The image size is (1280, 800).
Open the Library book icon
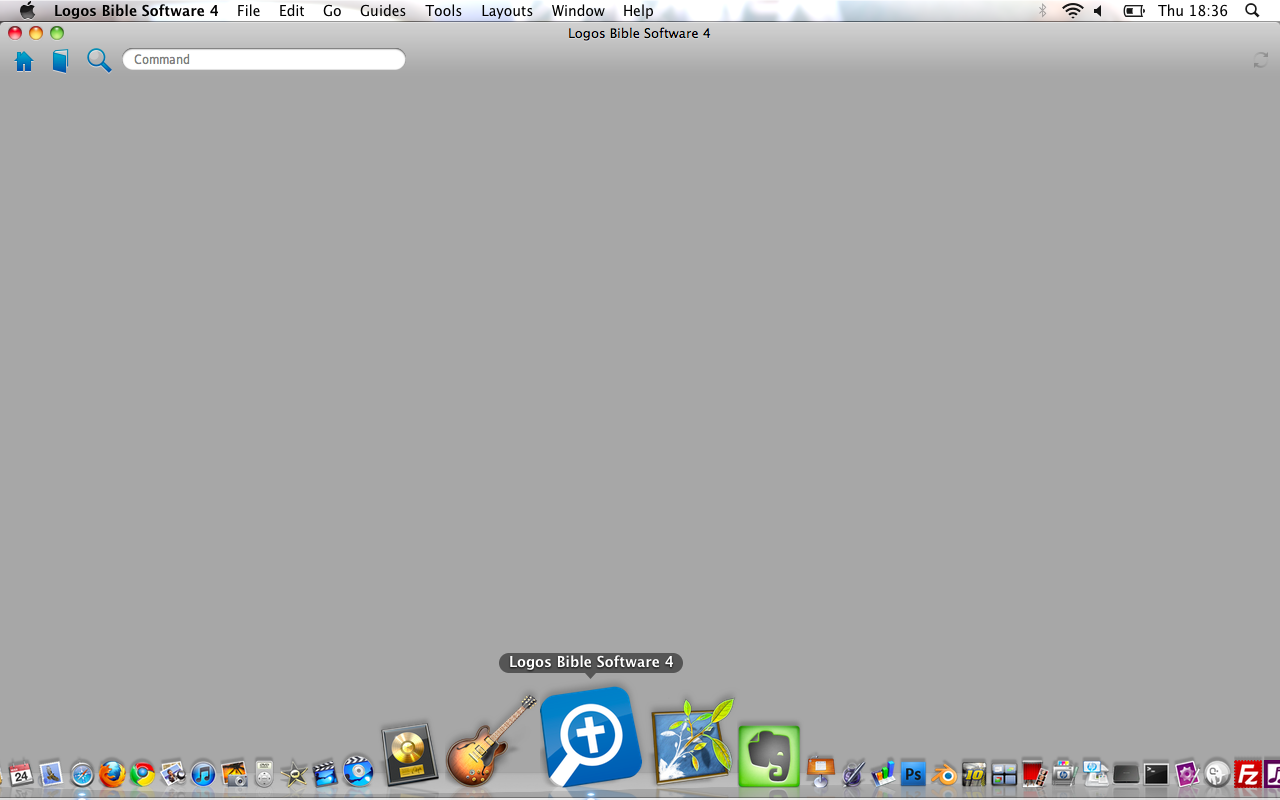[x=60, y=61]
